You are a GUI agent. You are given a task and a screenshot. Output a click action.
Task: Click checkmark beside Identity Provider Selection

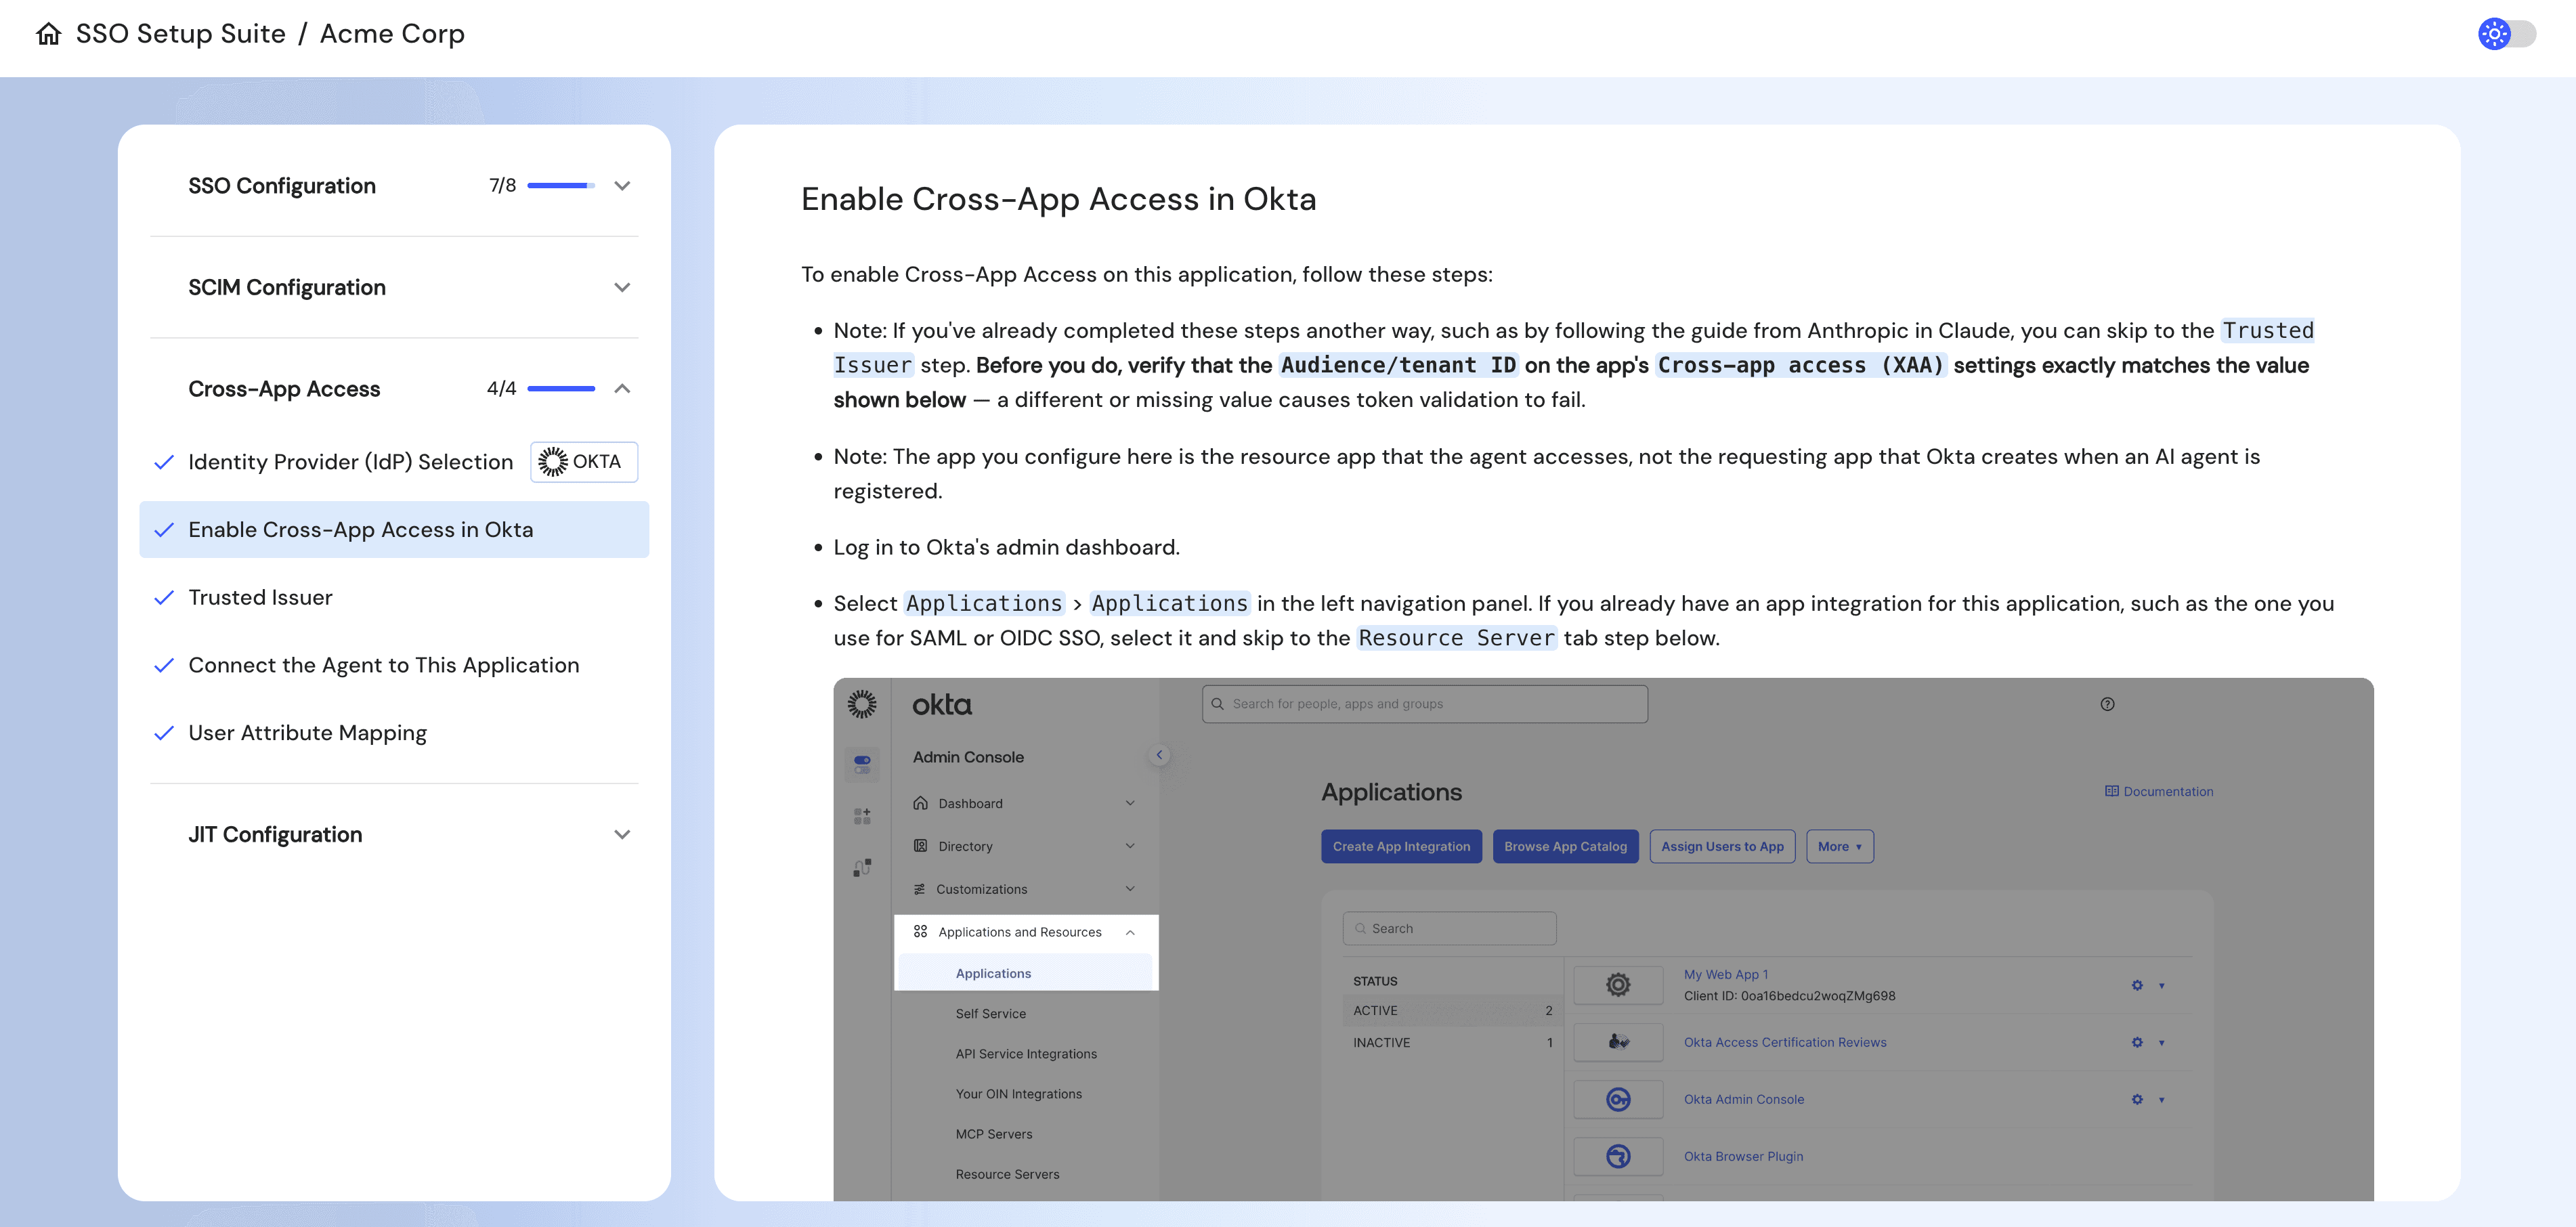tap(164, 462)
